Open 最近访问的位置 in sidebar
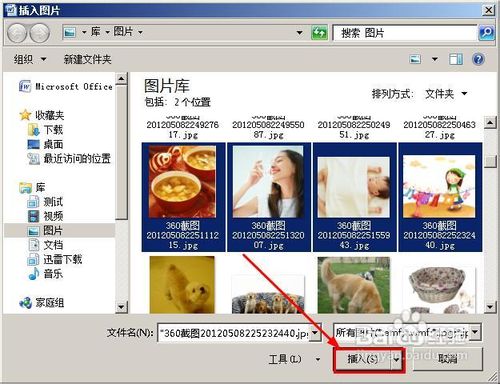This screenshot has width=500, height=384. 69,159
